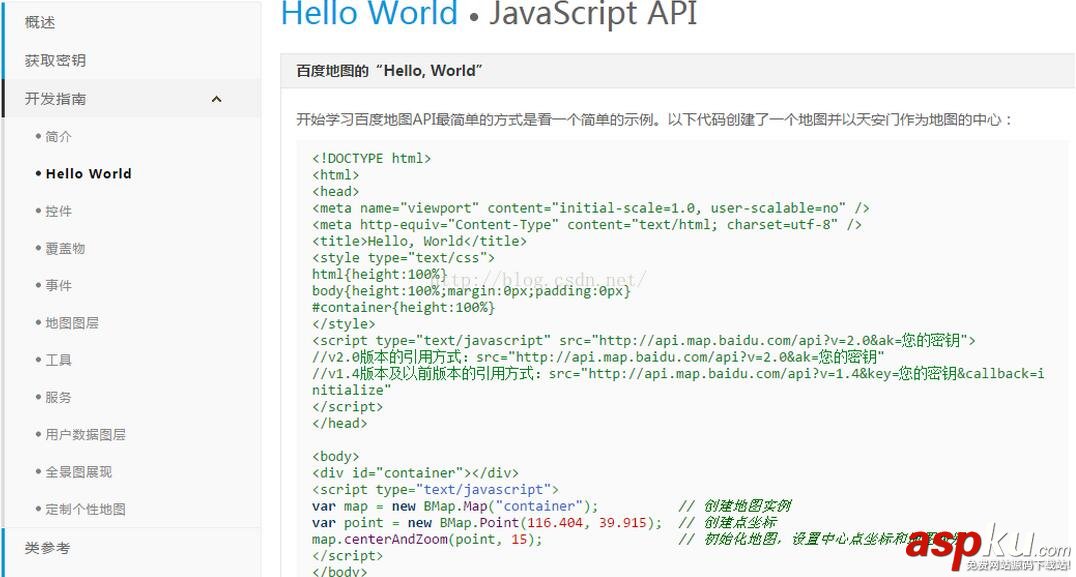Open the 工具 guide page
1076x577 pixels.
point(58,360)
